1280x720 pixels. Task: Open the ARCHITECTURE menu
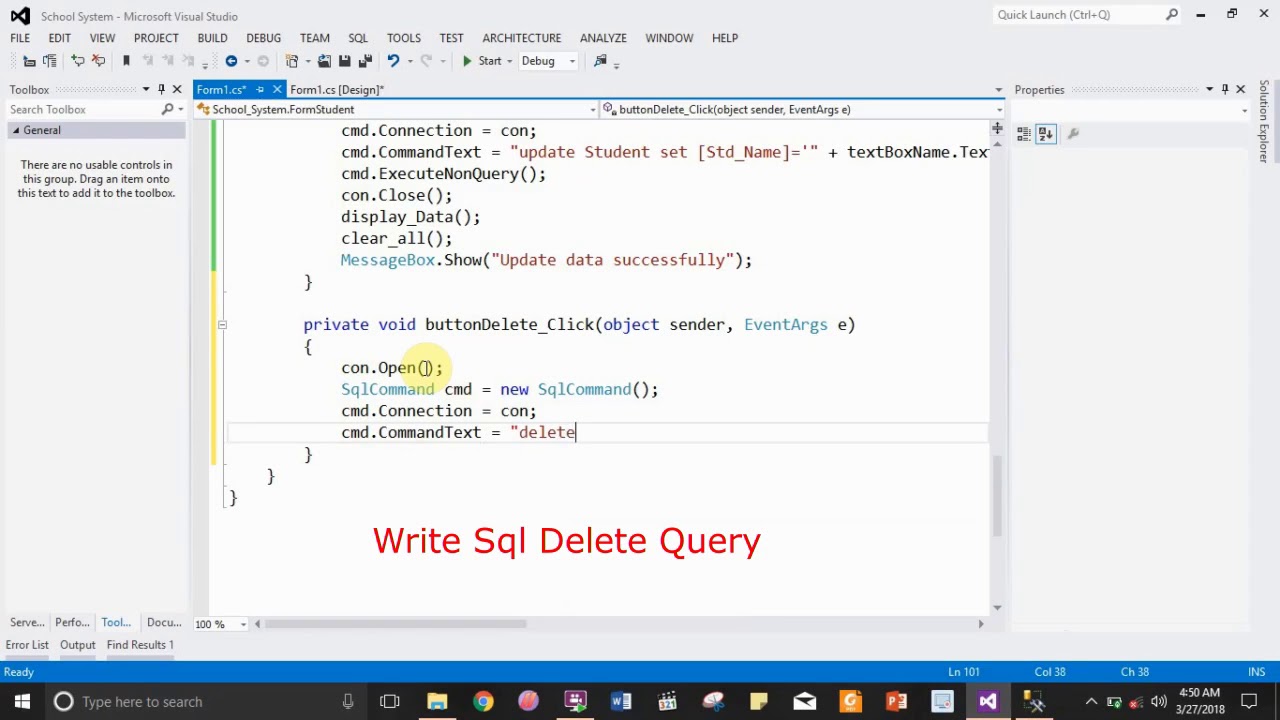[x=522, y=38]
